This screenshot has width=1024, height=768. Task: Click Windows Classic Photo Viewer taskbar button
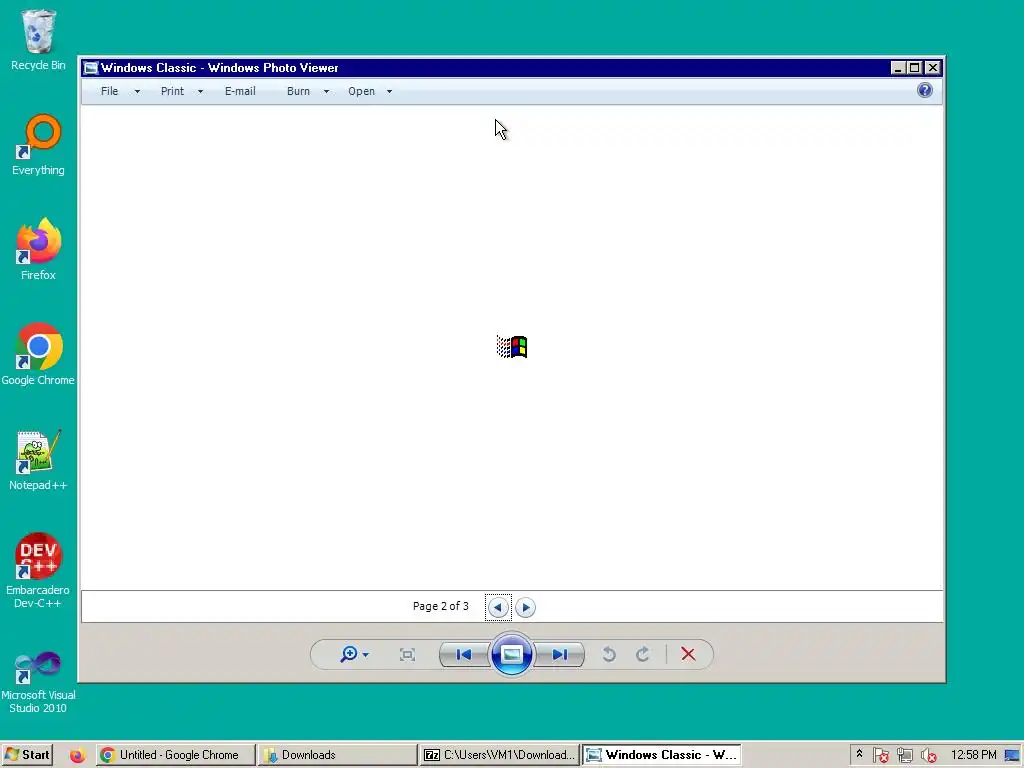(661, 755)
